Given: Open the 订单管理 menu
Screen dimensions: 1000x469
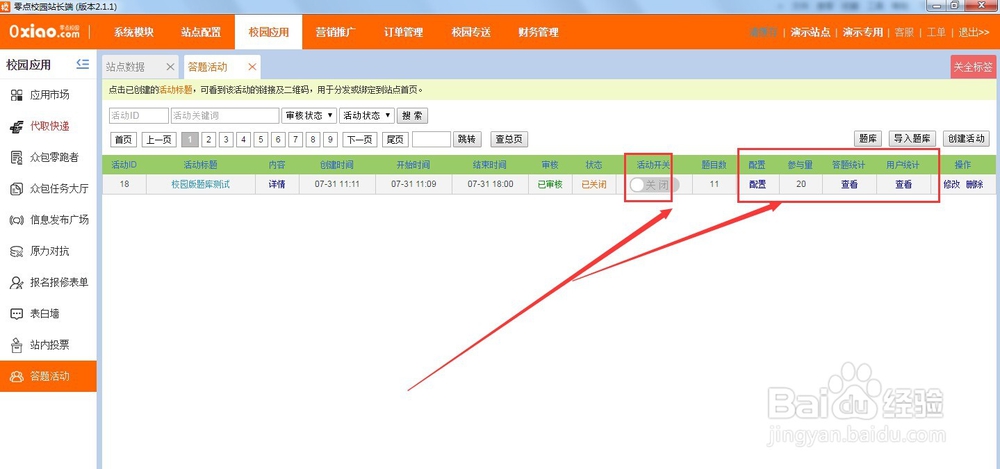Looking at the screenshot, I should (x=403, y=32).
